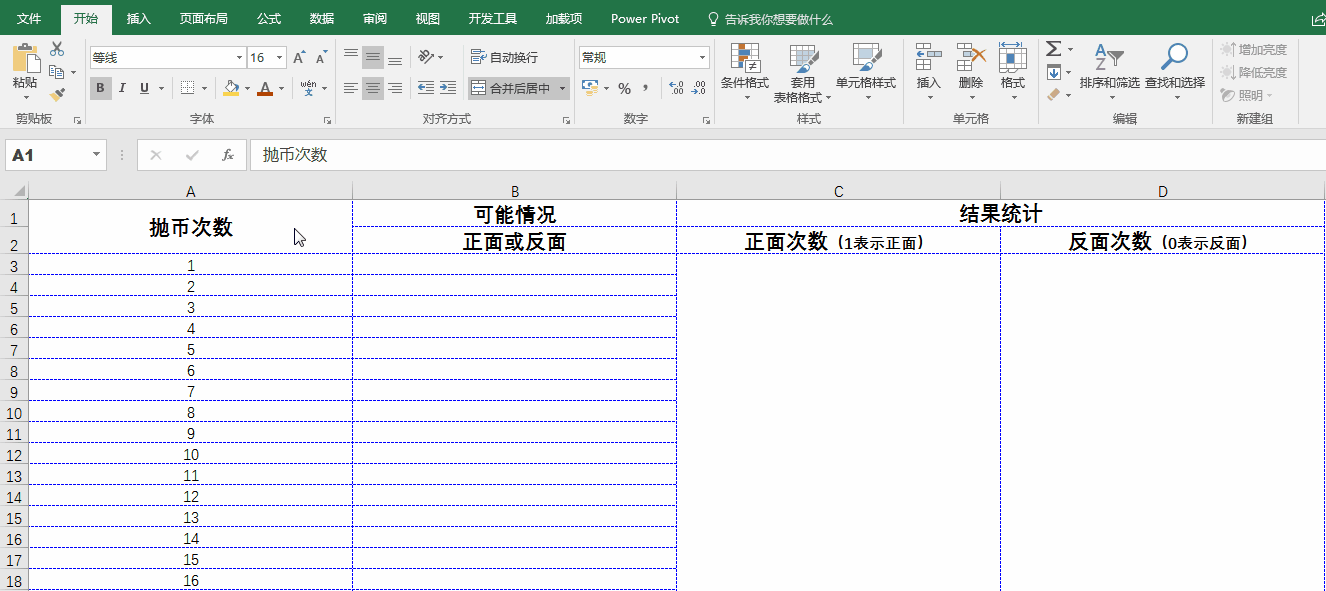
Task: Switch to 插入 (Insert) tab
Action: [139, 19]
